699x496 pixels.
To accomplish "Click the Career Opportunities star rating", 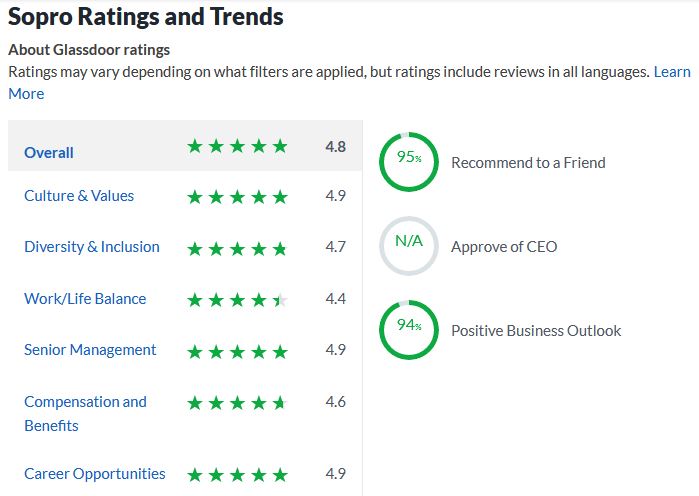I will (237, 475).
